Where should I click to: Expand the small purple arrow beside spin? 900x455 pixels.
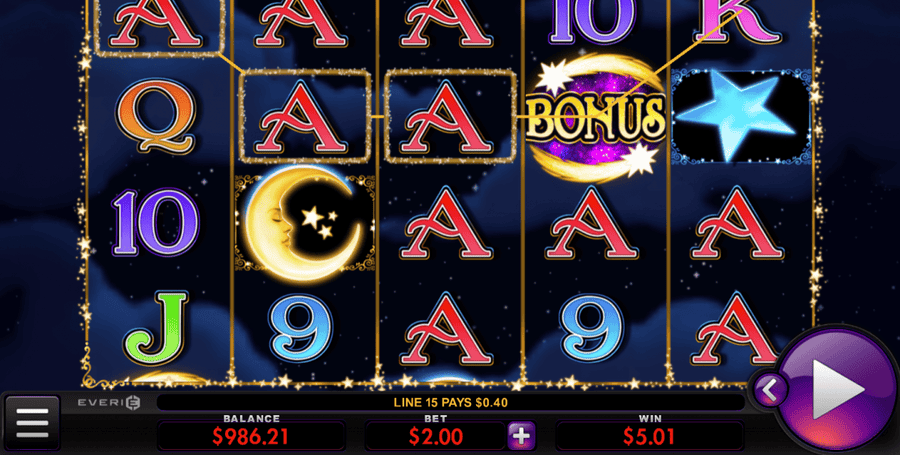coord(770,390)
